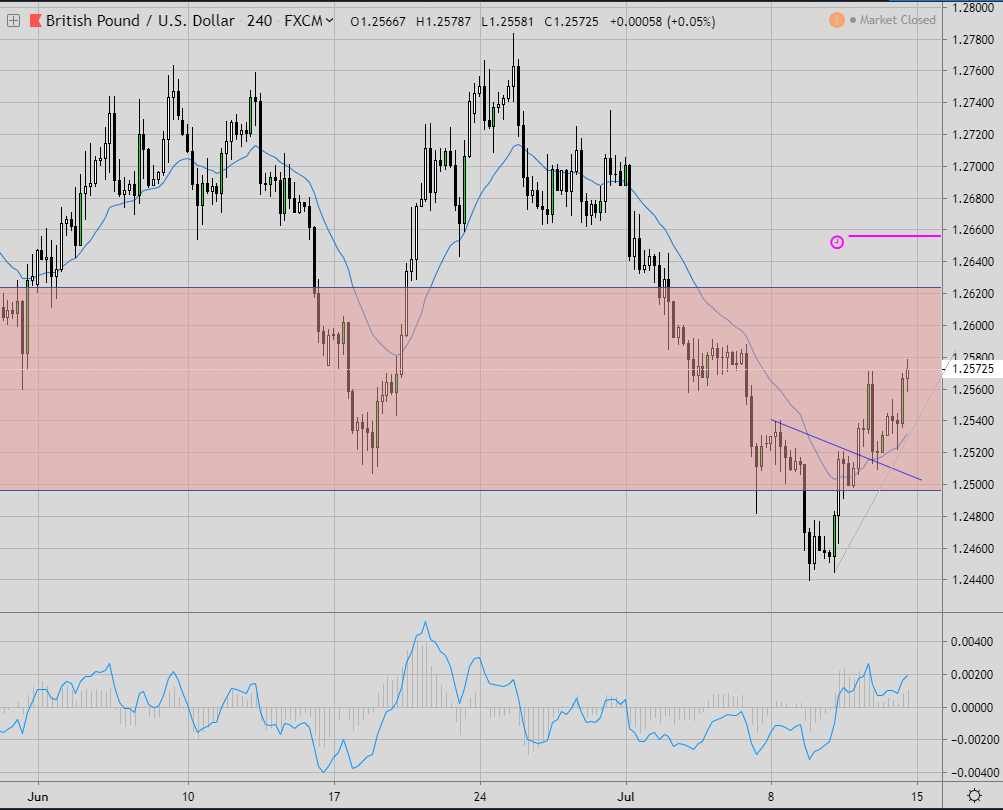Click the Jun date axis label

pos(38,797)
